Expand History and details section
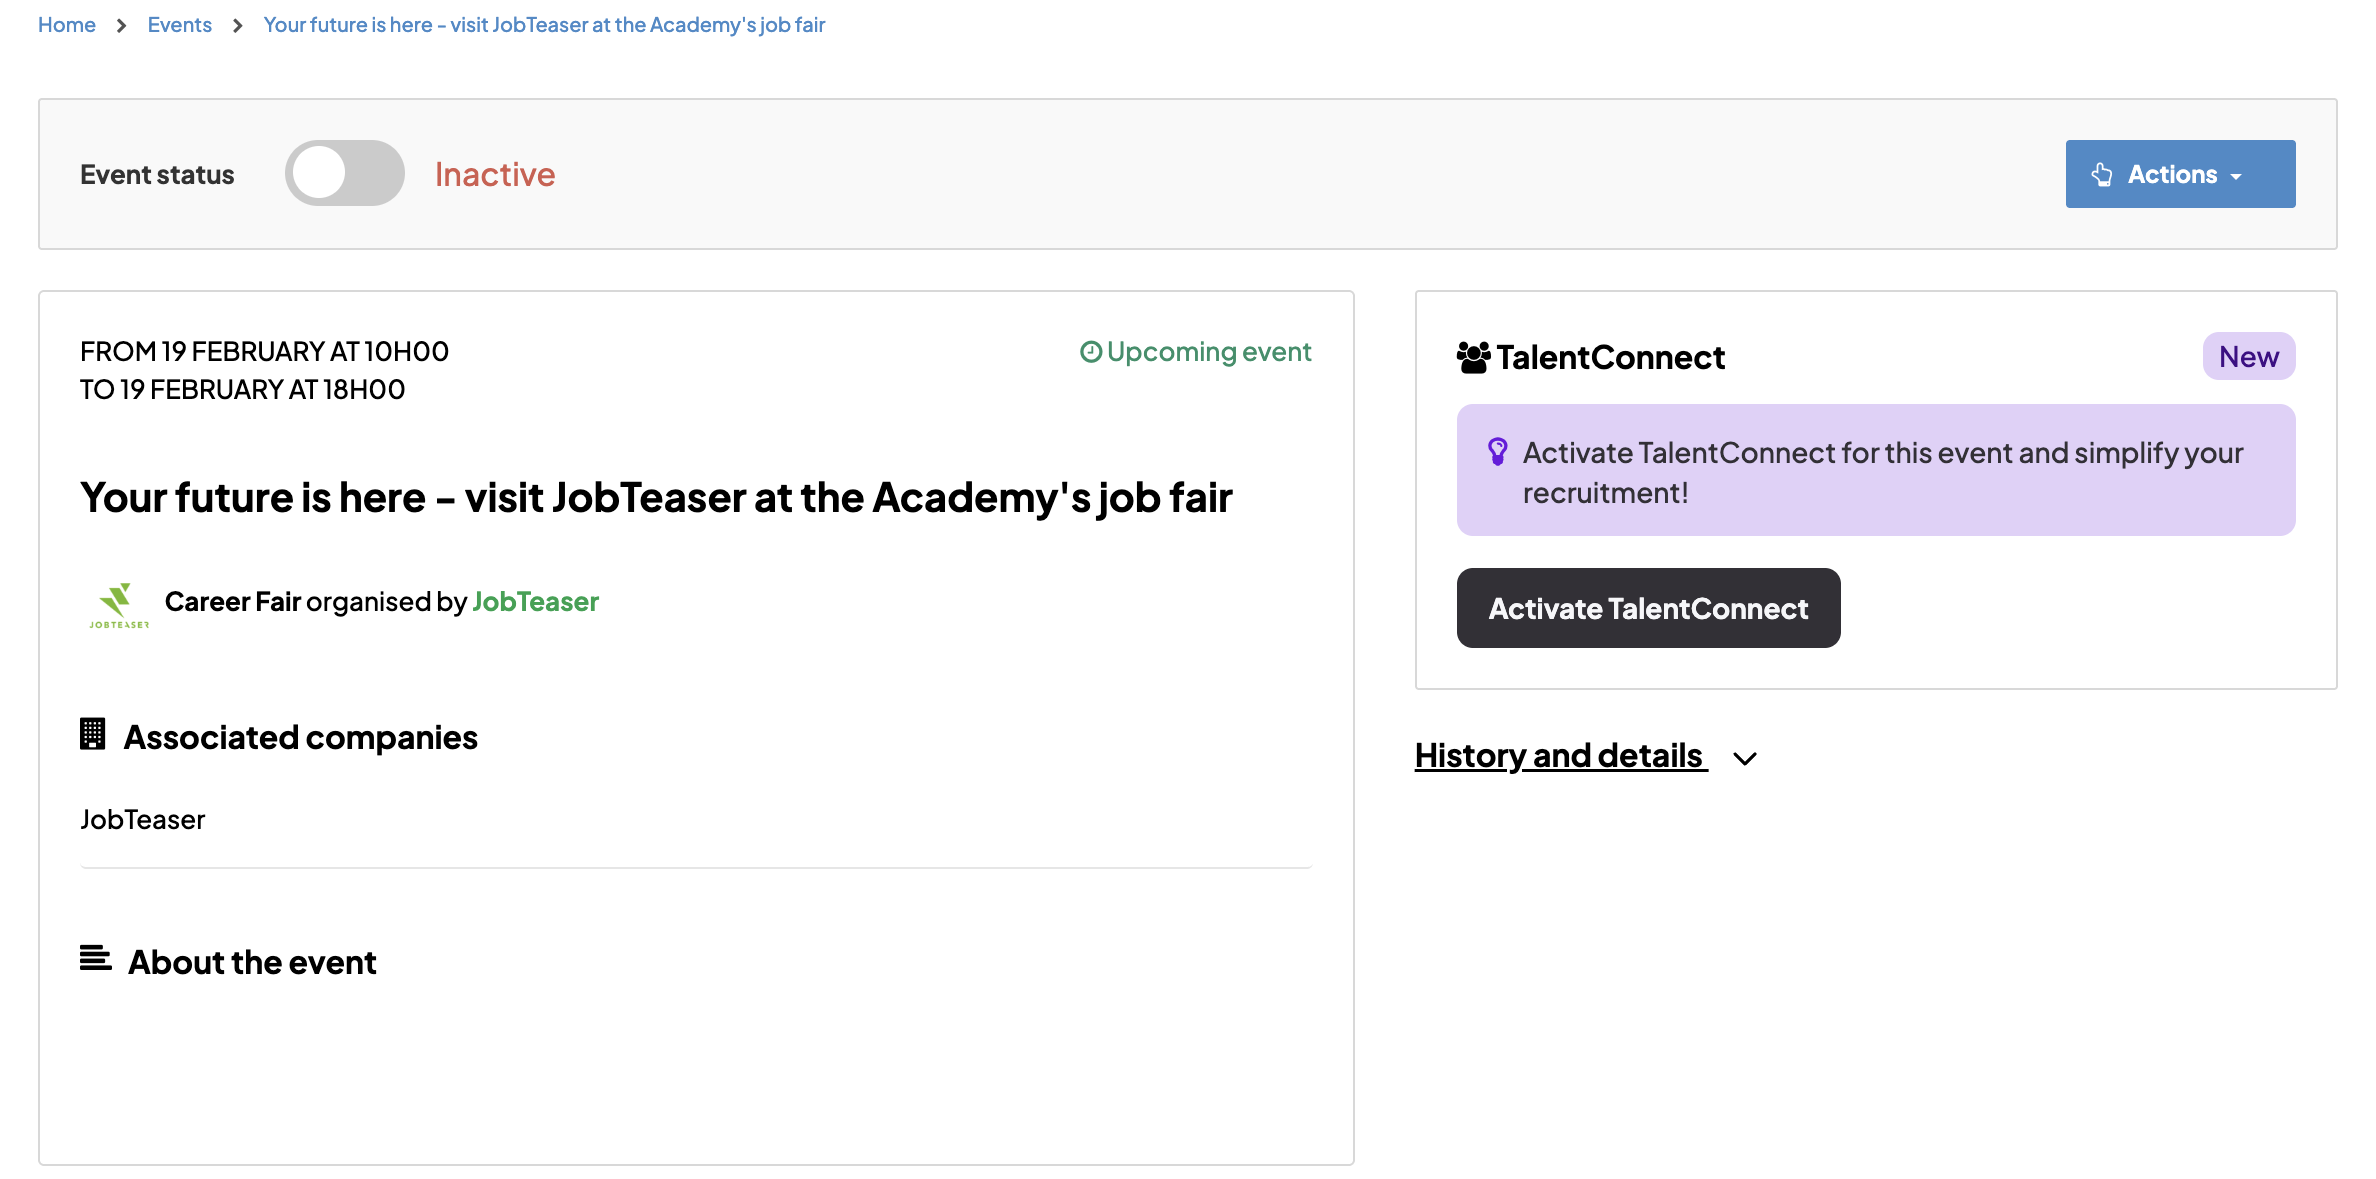Viewport: 2376px width, 1179px height. 1559,756
